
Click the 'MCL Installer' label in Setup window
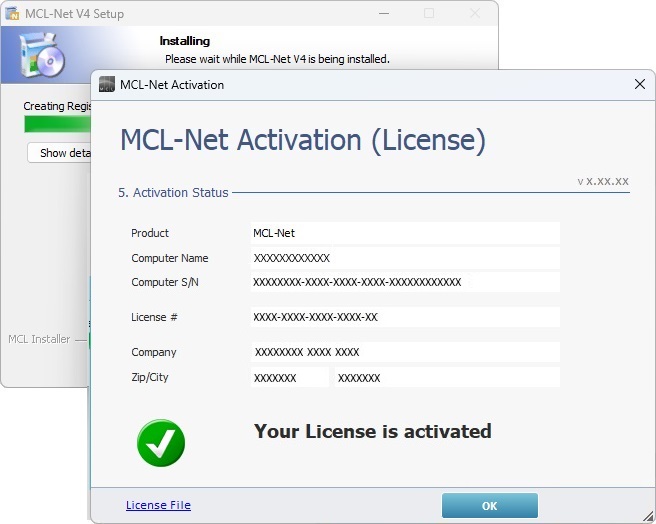point(39,339)
